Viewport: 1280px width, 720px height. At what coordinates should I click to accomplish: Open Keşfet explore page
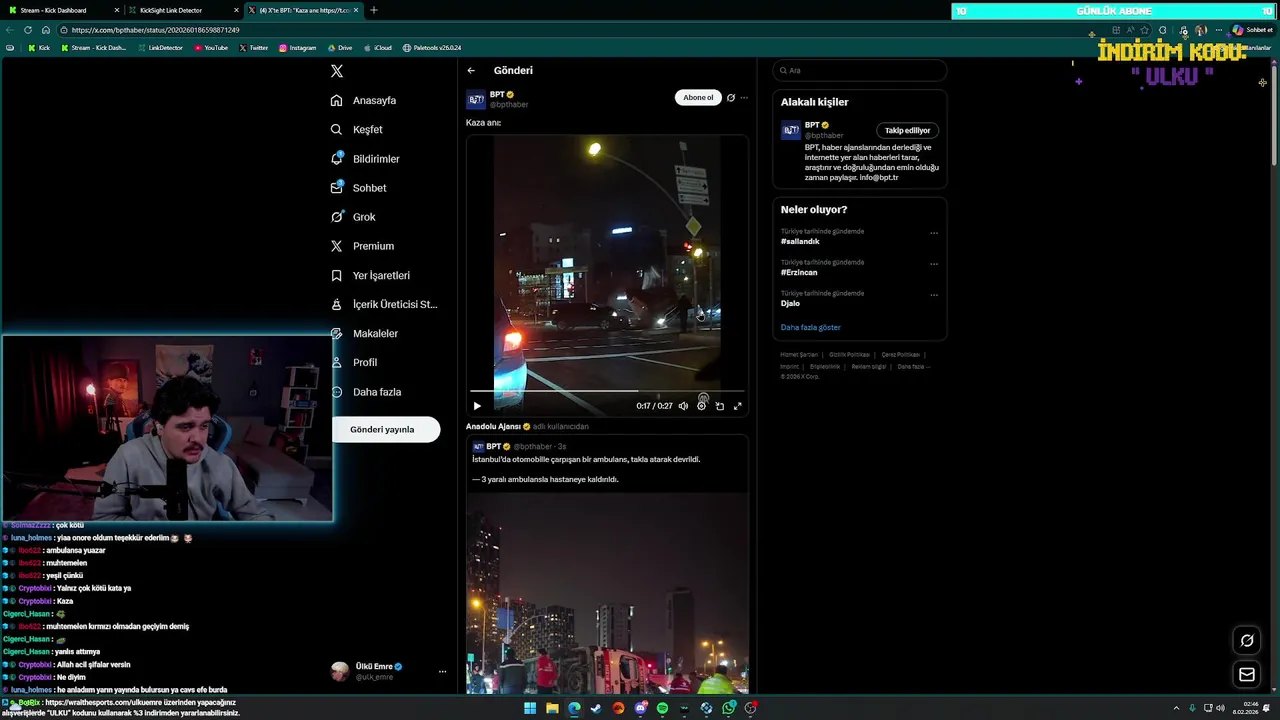357,129
